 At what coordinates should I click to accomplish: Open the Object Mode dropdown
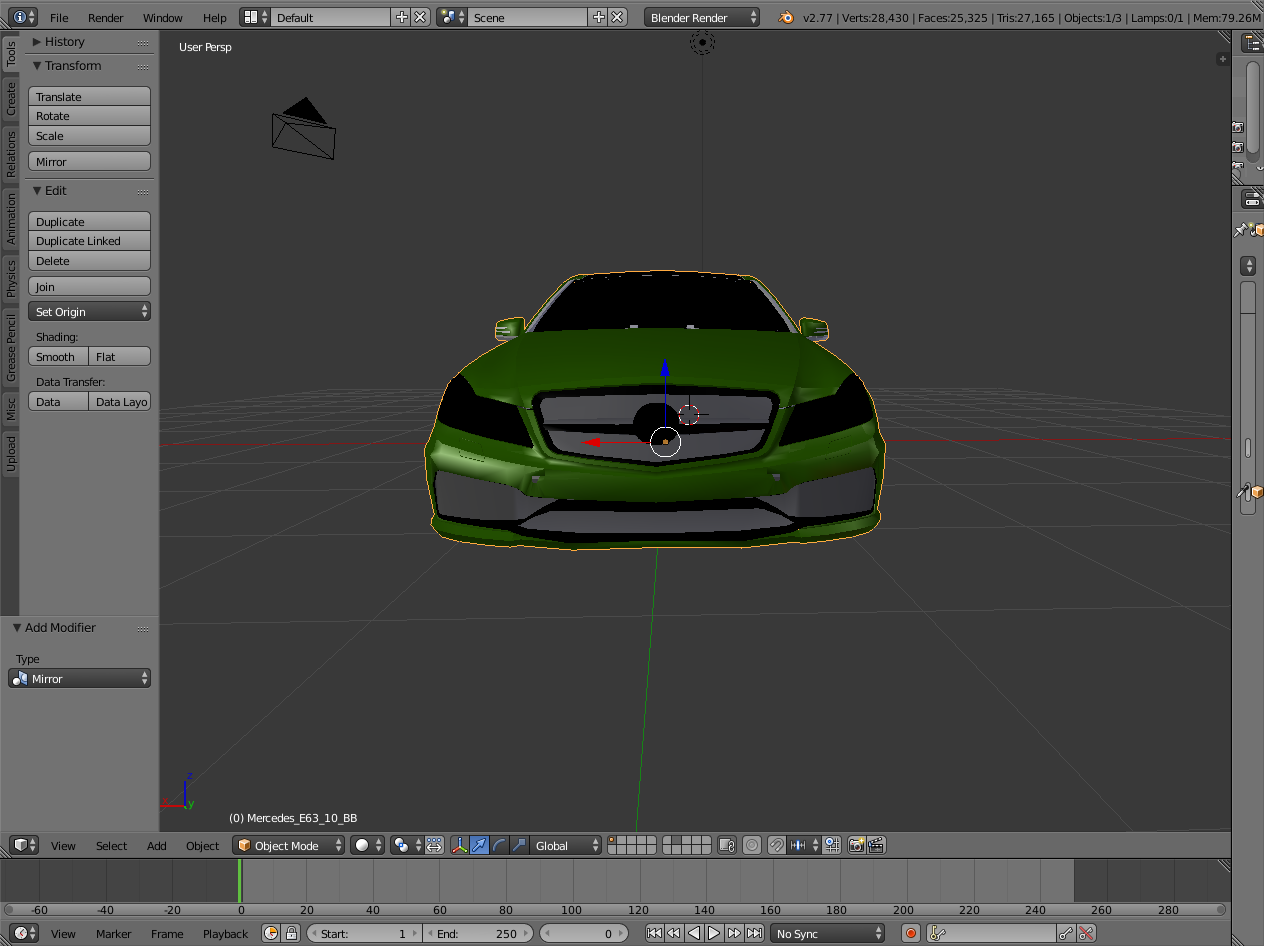289,845
